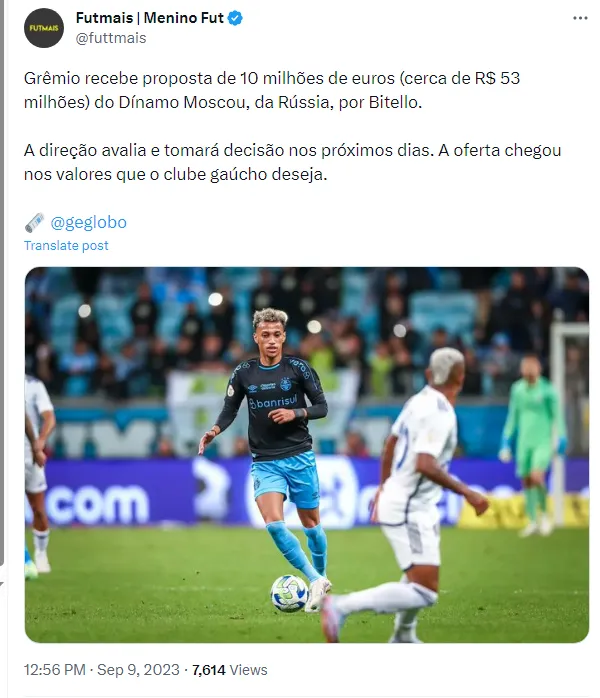
Task: Click the white-shirted player in photo foreground
Action: [x=405, y=494]
